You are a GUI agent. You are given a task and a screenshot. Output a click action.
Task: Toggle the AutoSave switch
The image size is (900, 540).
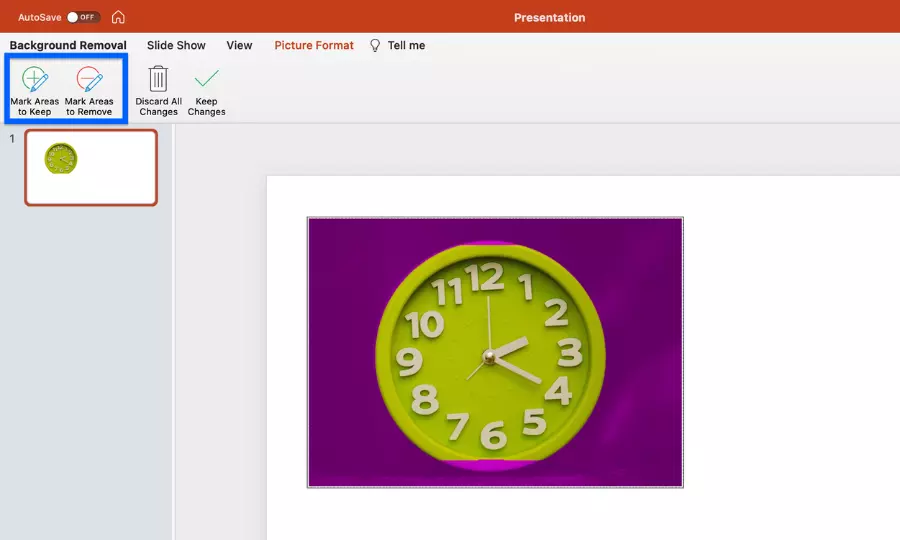click(x=83, y=17)
